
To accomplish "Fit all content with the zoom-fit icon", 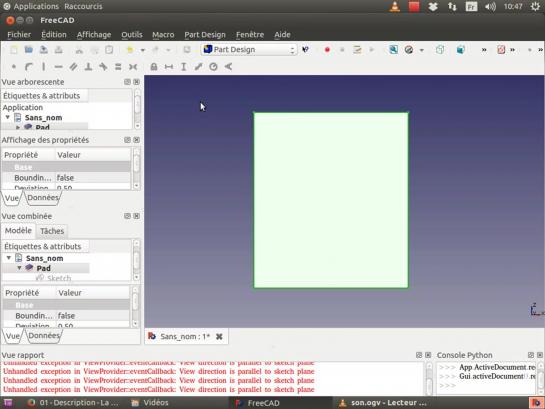I will [393, 50].
